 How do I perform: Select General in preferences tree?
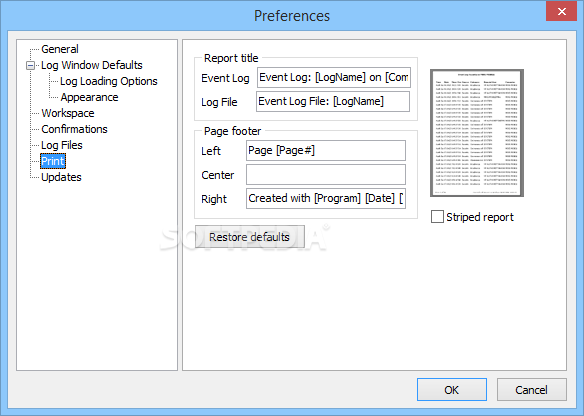[x=60, y=49]
